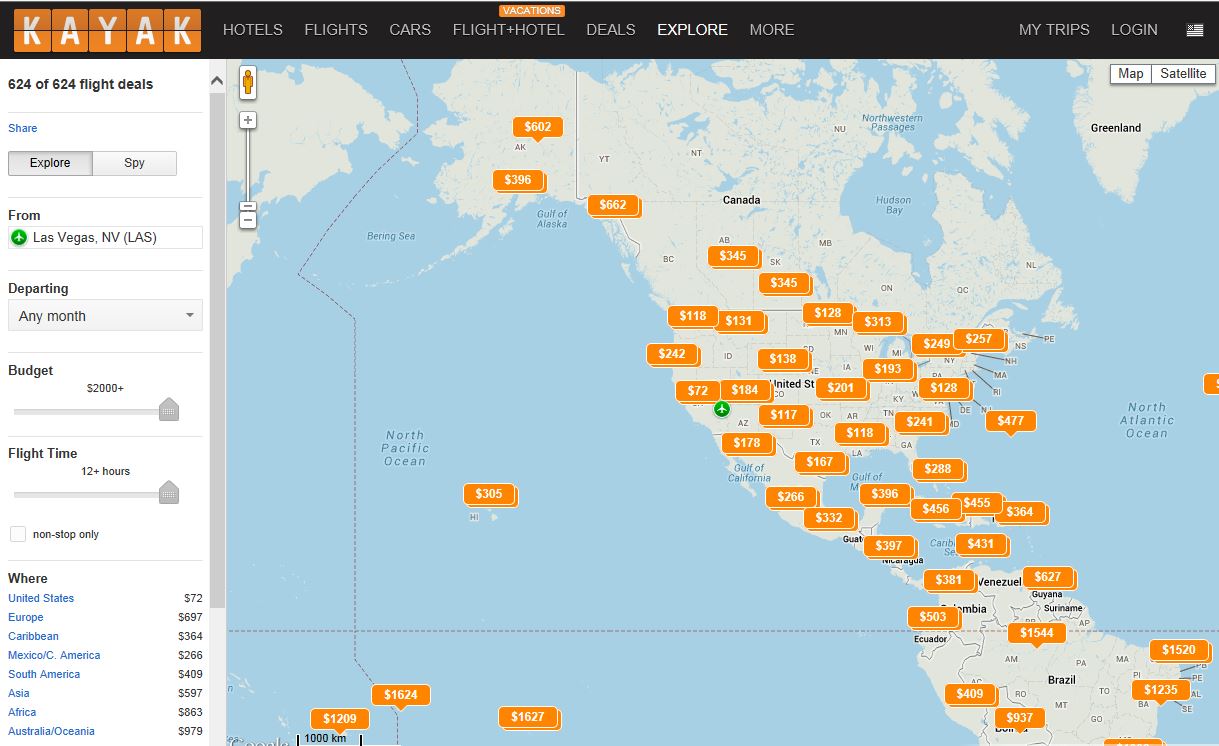Select the $937 flight deal marker
The image size is (1219, 746).
point(1020,718)
